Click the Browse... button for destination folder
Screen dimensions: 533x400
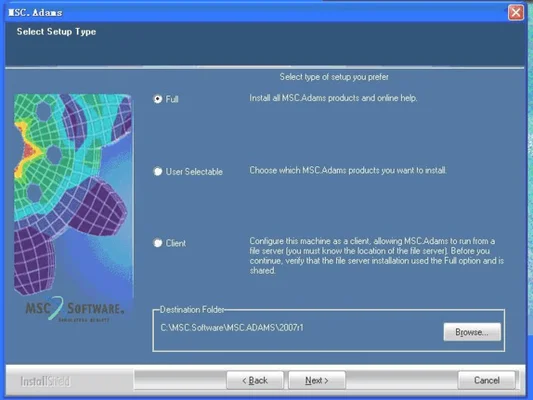(472, 332)
